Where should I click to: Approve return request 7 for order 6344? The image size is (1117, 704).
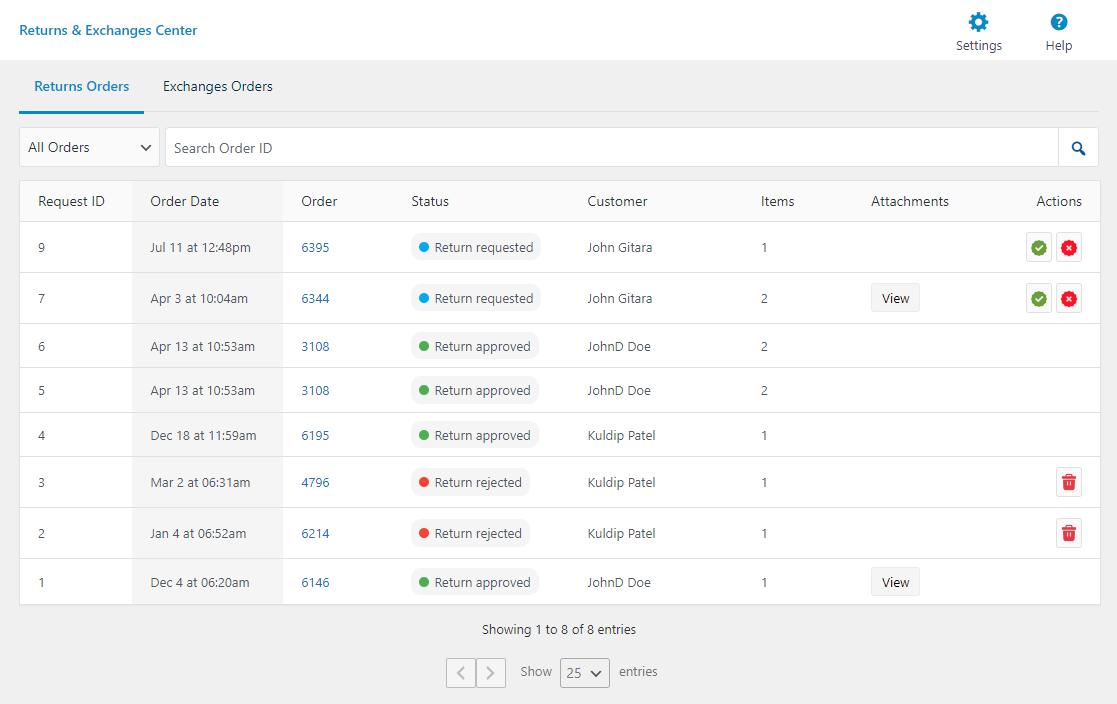[x=1039, y=298]
